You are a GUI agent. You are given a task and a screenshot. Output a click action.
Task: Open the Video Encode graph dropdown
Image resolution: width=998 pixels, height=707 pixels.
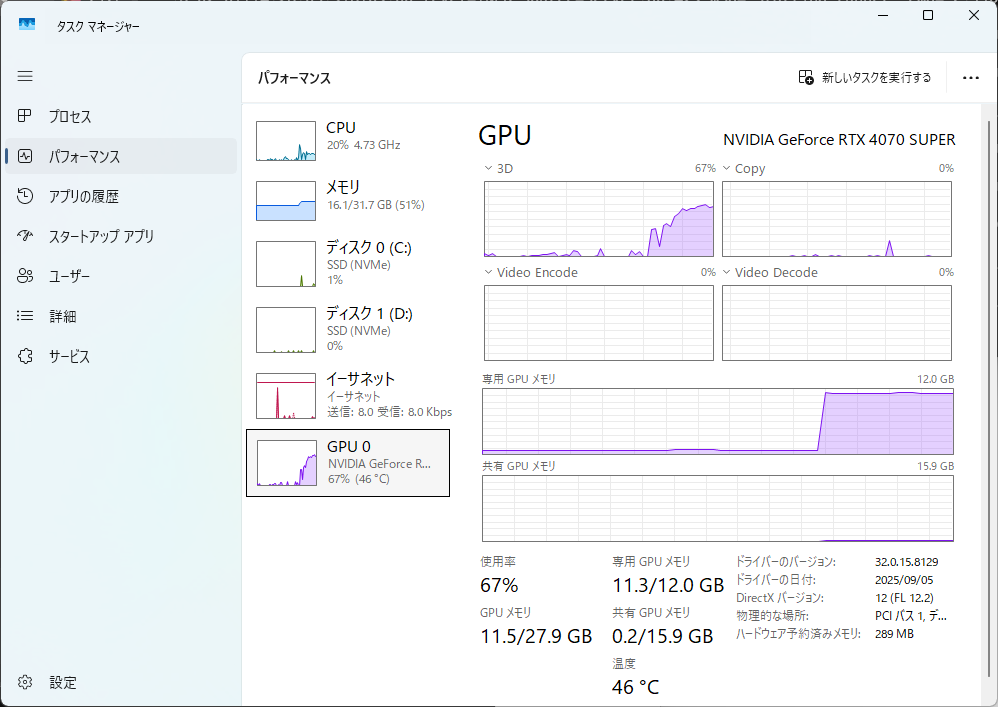pos(489,273)
